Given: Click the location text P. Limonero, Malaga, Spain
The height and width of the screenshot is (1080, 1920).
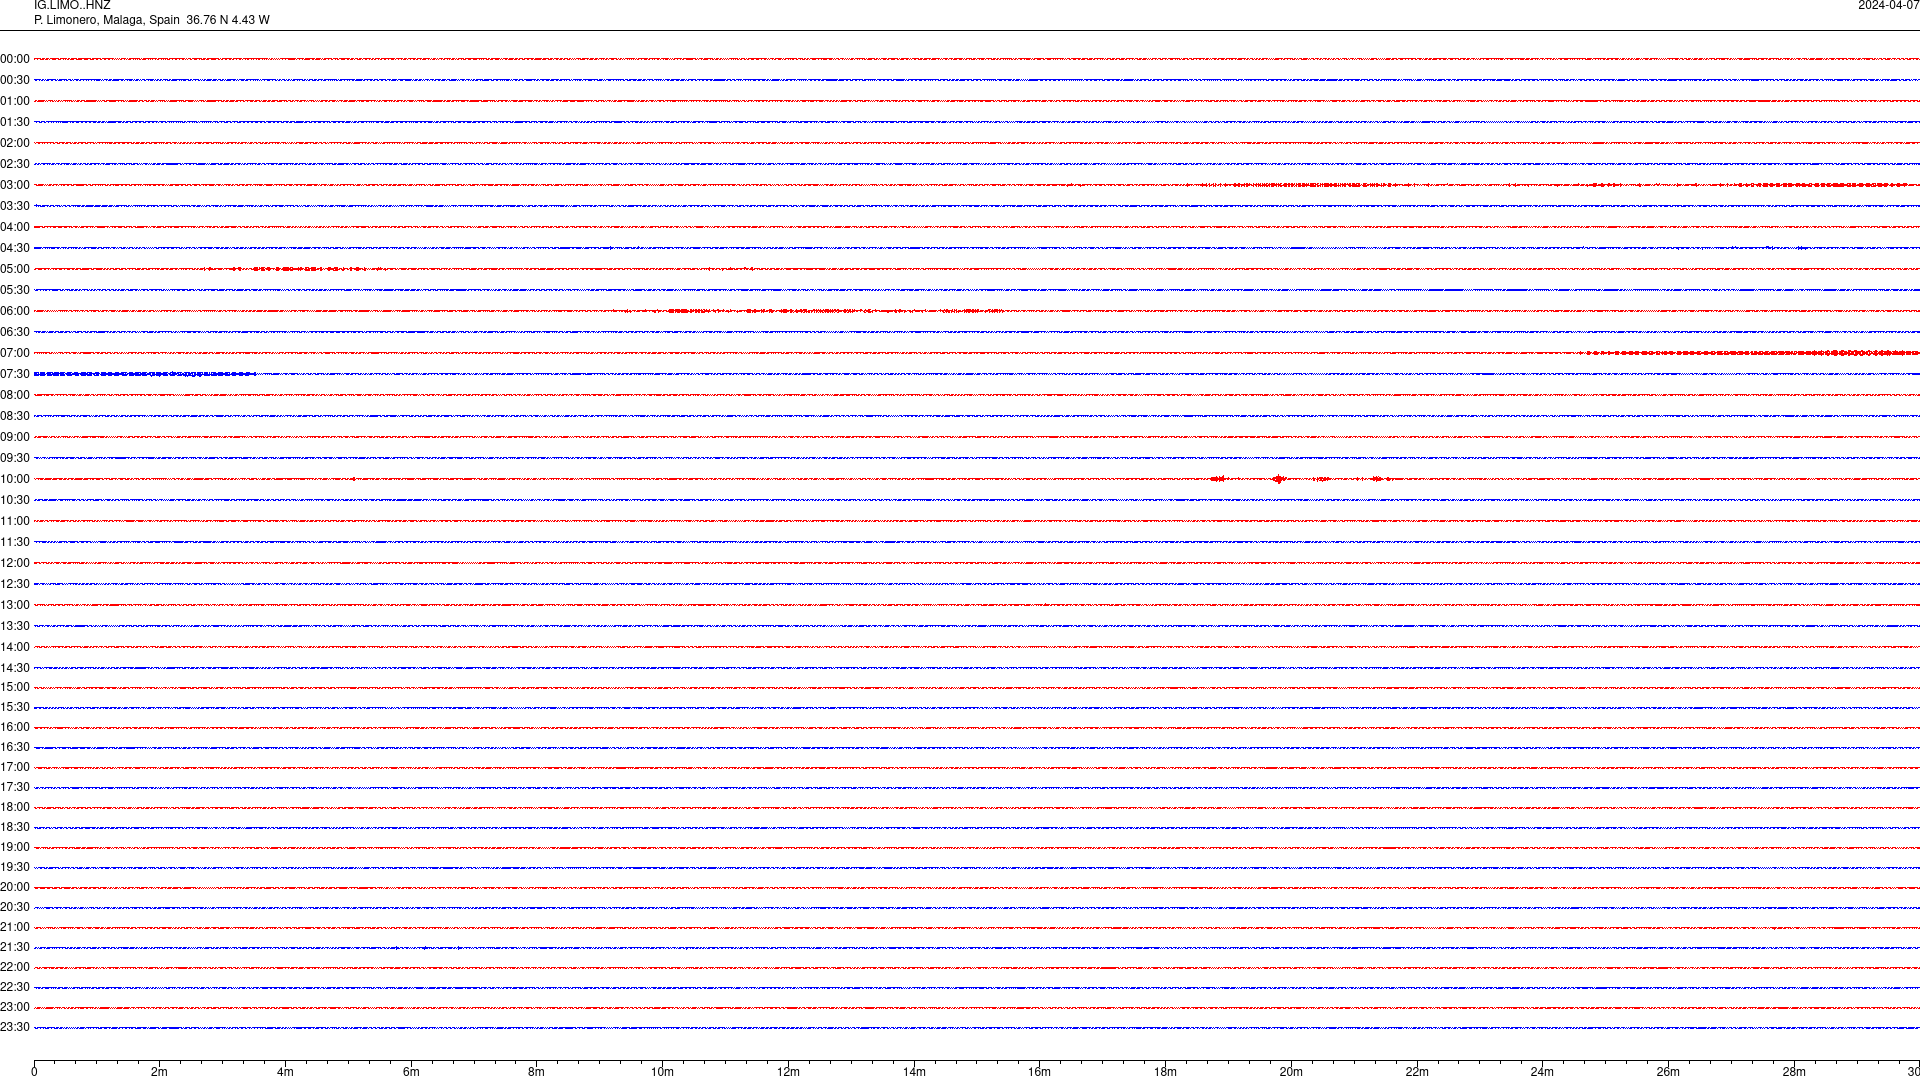Looking at the screenshot, I should [107, 20].
